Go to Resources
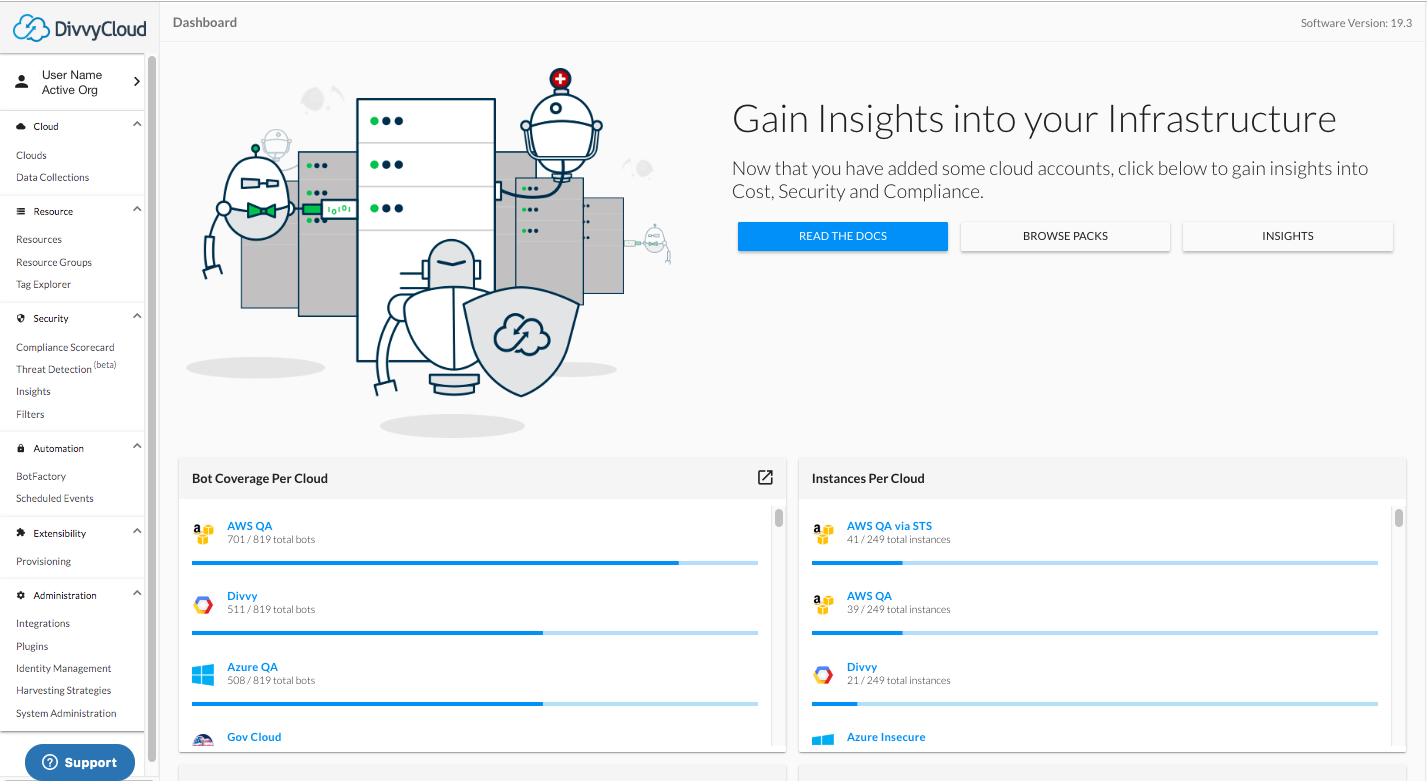 pos(39,240)
